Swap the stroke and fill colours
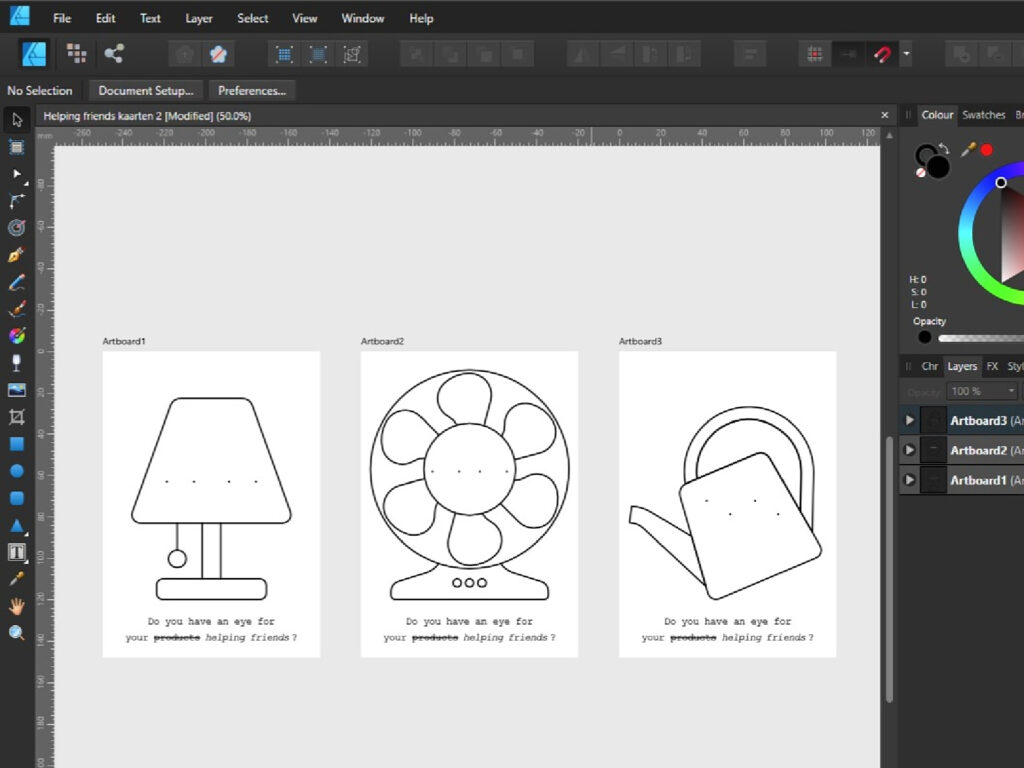The height and width of the screenshot is (768, 1024). click(x=943, y=149)
